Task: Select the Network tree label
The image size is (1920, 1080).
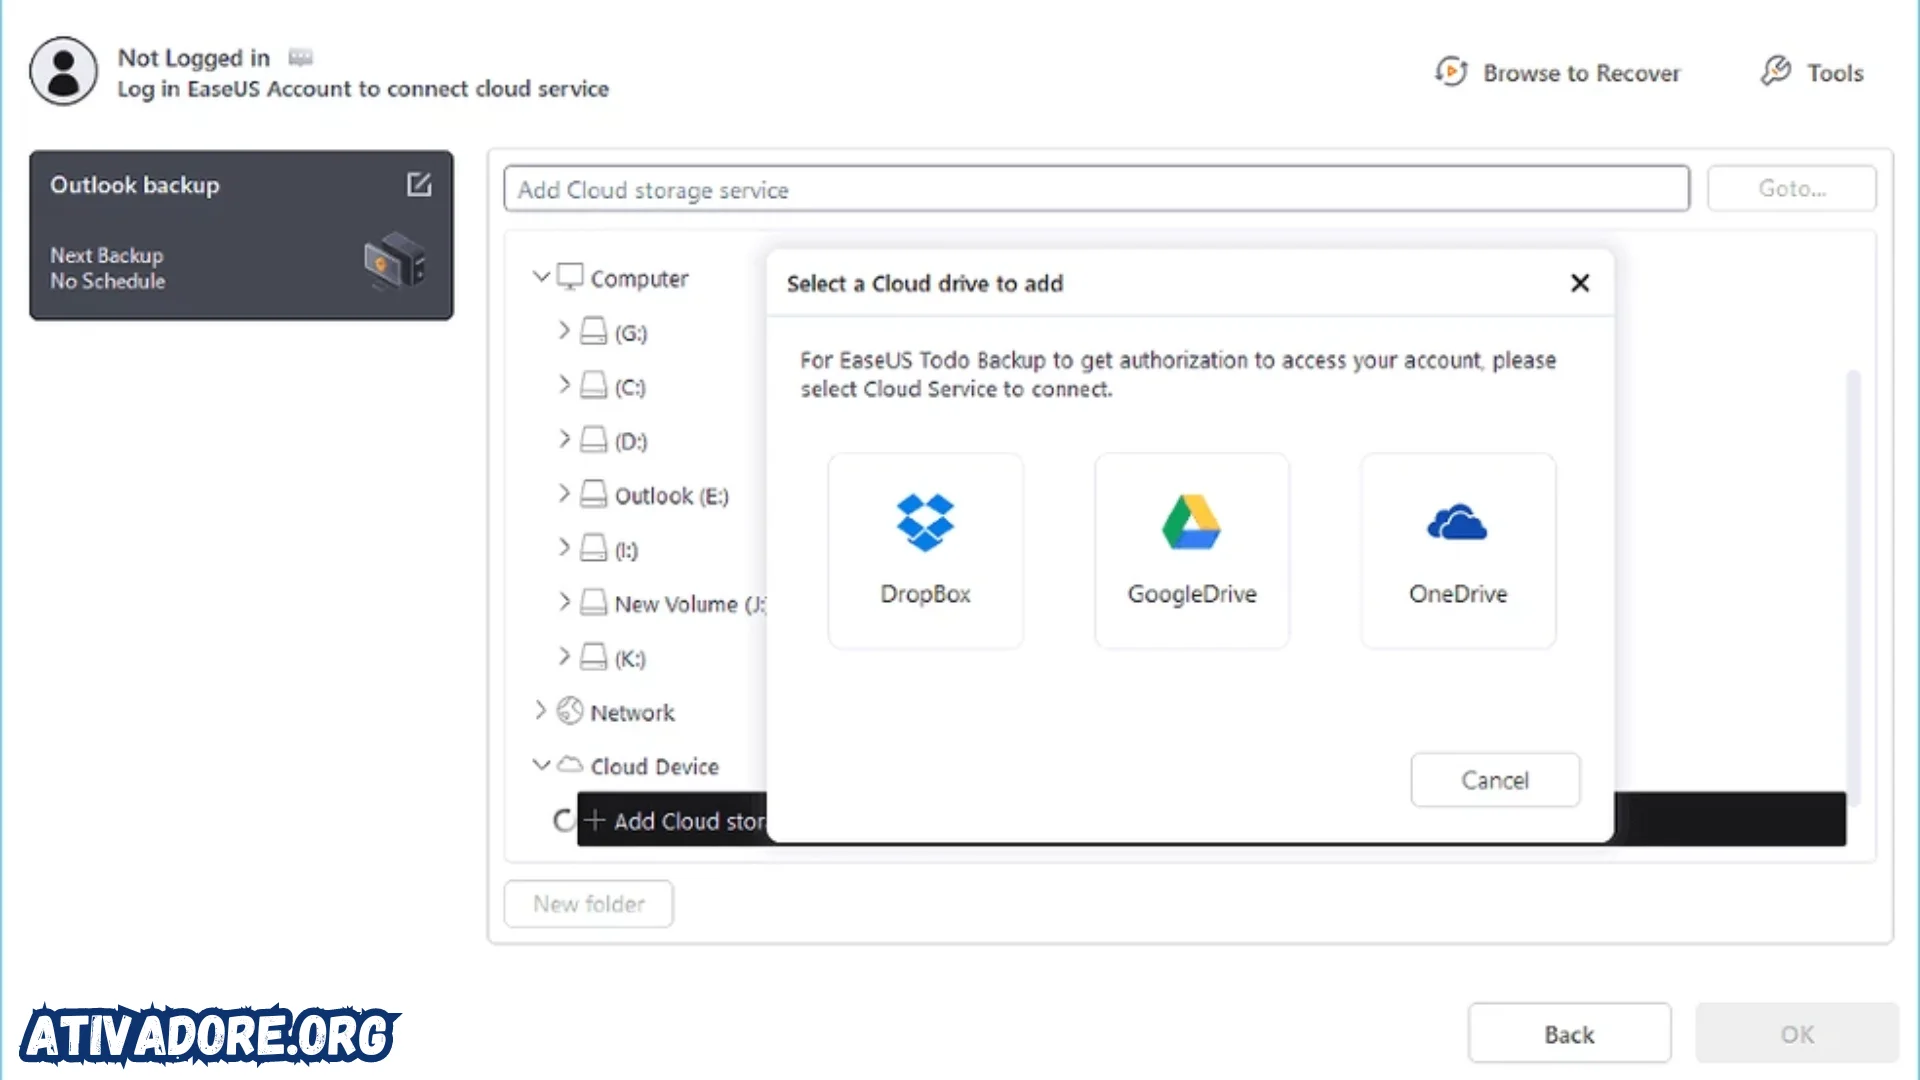Action: pos(632,713)
